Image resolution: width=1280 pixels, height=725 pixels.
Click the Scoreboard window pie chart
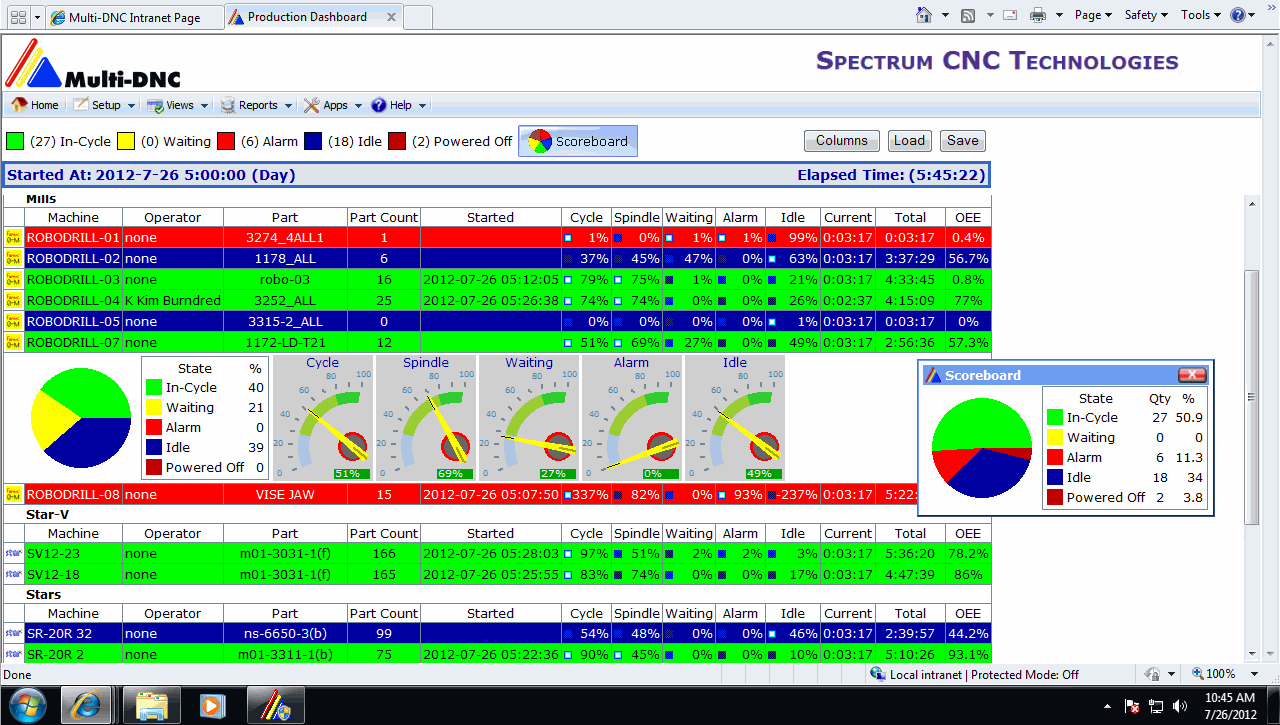click(x=981, y=447)
